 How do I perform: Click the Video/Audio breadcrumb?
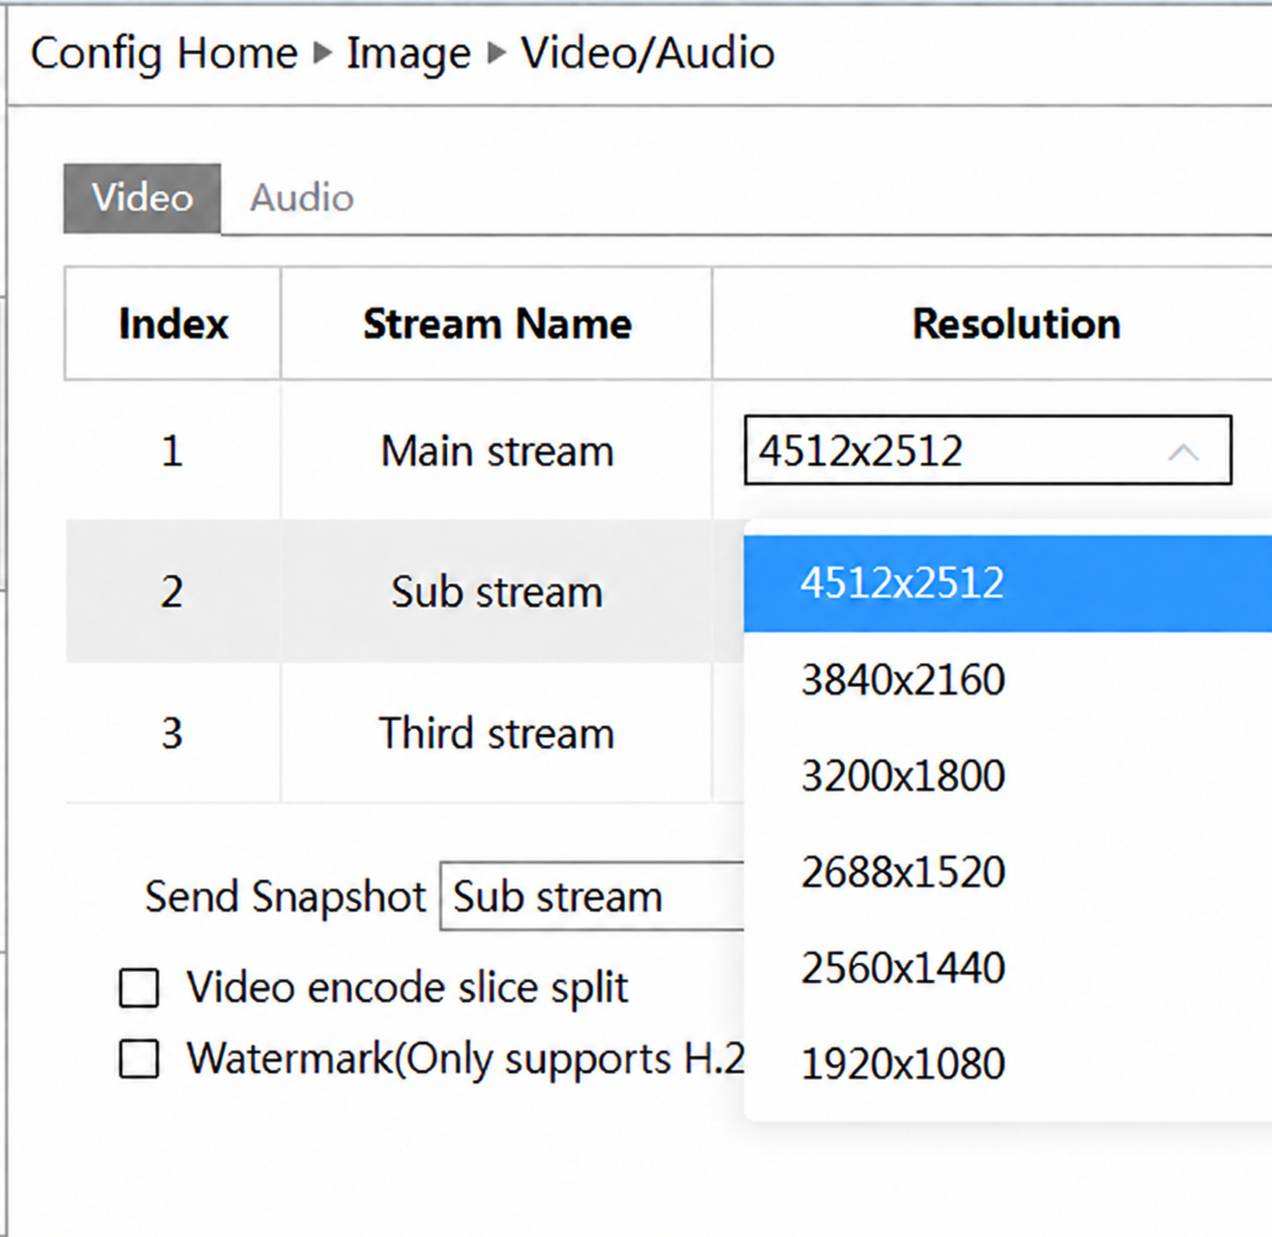point(647,53)
